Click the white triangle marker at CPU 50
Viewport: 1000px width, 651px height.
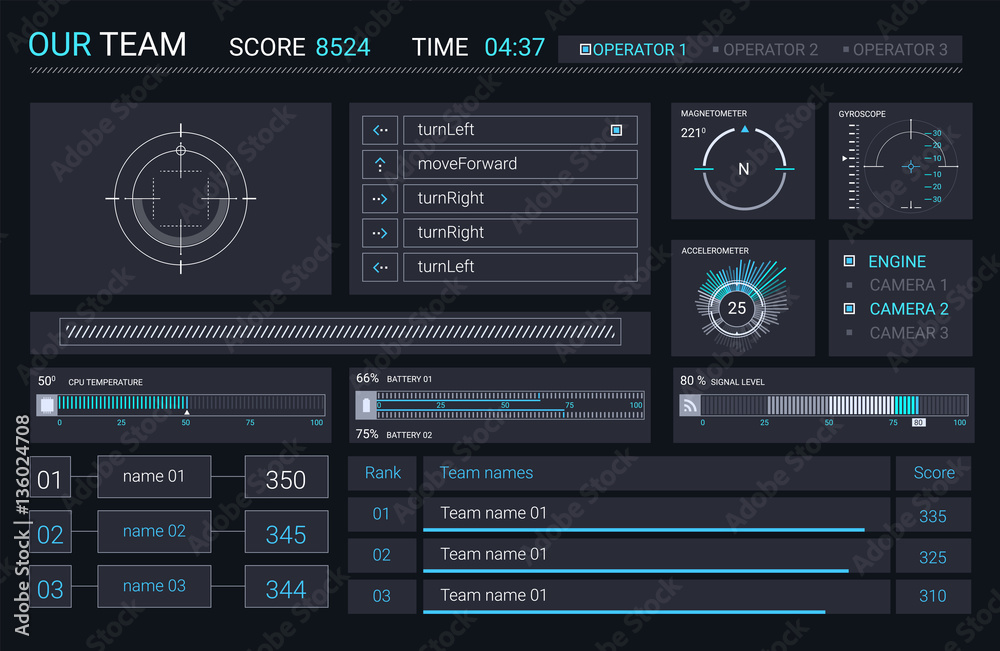[x=186, y=413]
